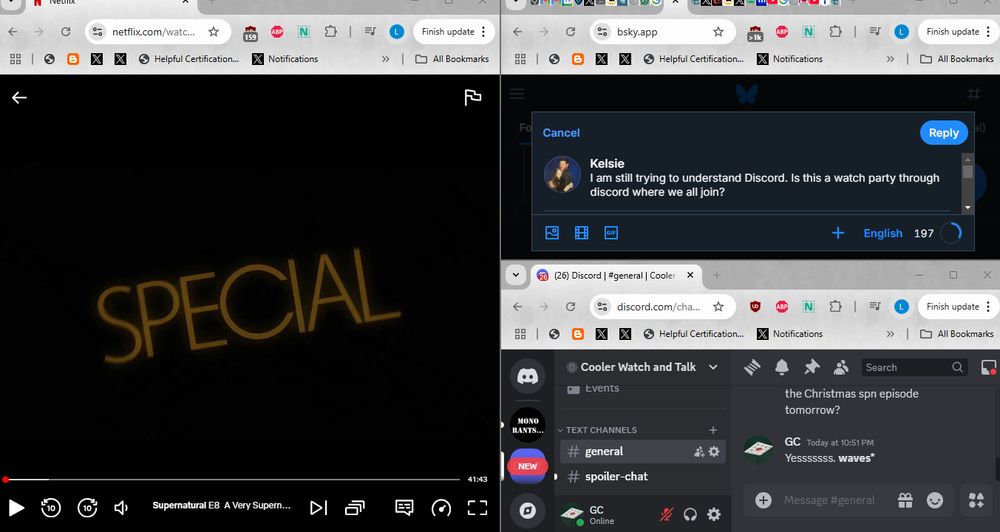Skip forward 10 seconds in Netflix player

click(x=87, y=508)
